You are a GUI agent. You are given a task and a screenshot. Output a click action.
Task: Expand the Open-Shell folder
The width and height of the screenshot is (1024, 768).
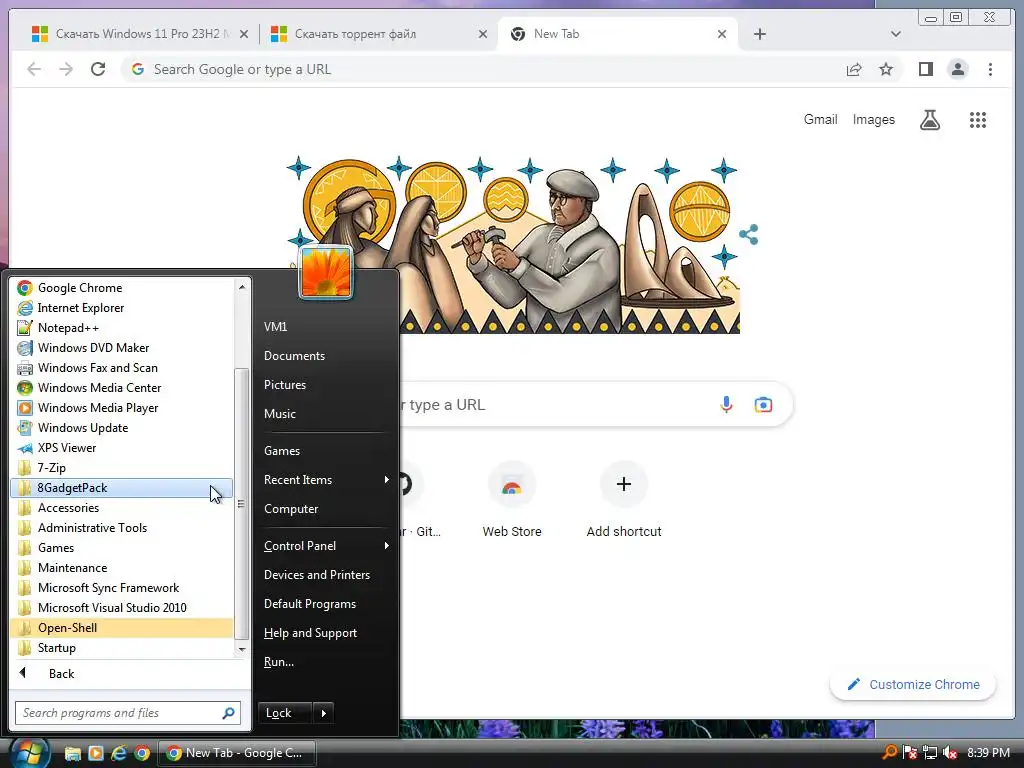pyautogui.click(x=121, y=628)
